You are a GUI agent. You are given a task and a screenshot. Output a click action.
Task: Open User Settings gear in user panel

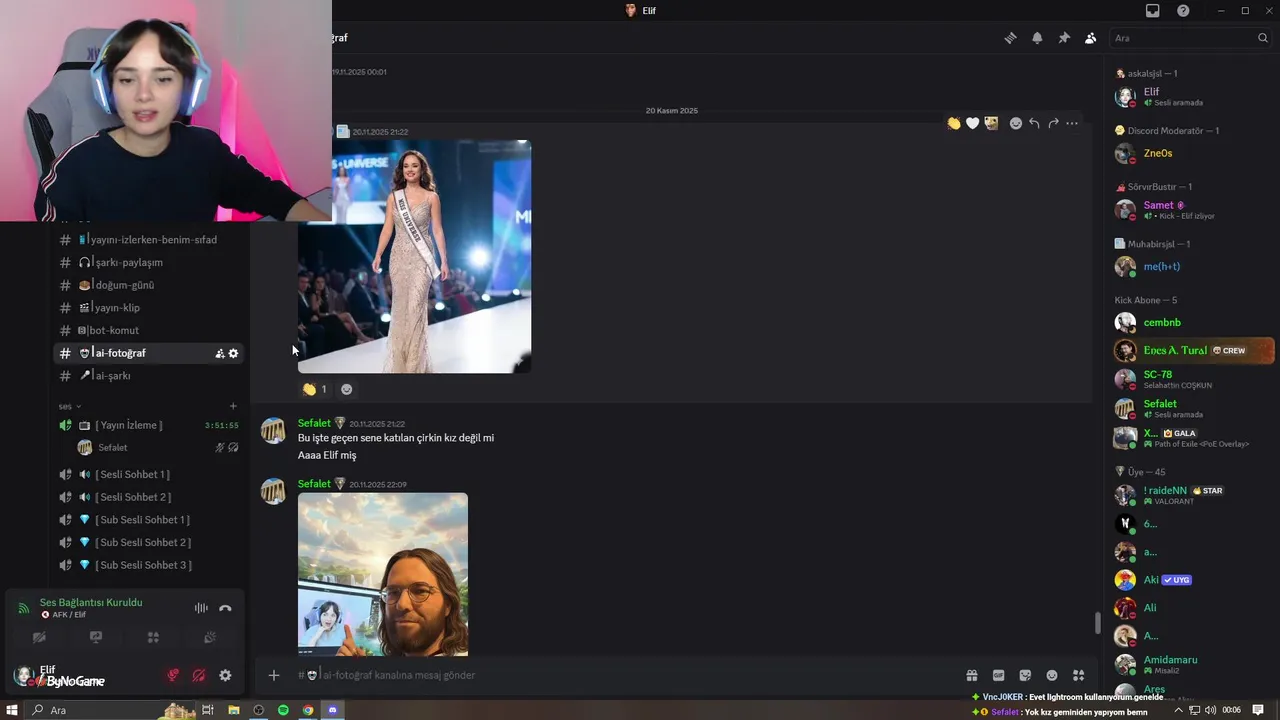tap(225, 675)
